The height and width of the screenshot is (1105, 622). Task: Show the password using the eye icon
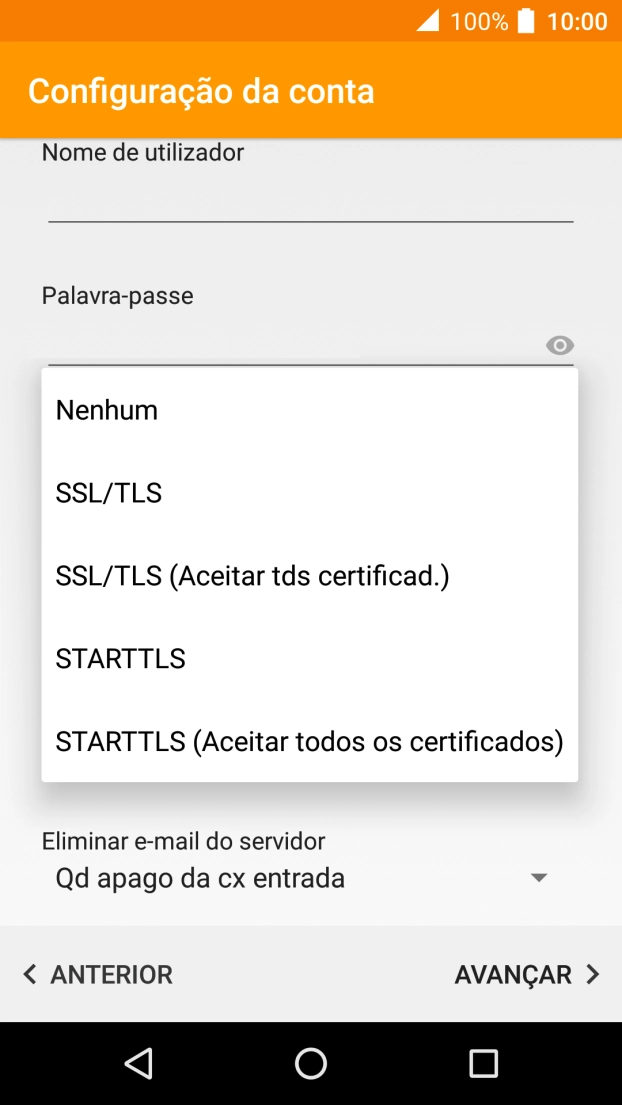point(559,345)
